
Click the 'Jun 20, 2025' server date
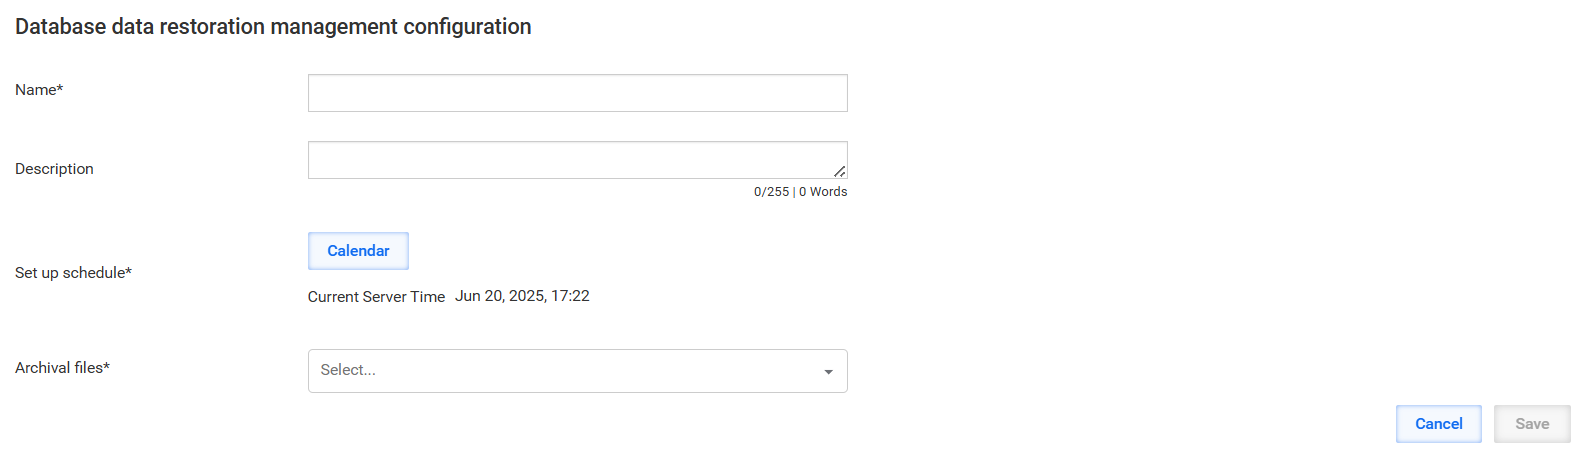coord(500,296)
